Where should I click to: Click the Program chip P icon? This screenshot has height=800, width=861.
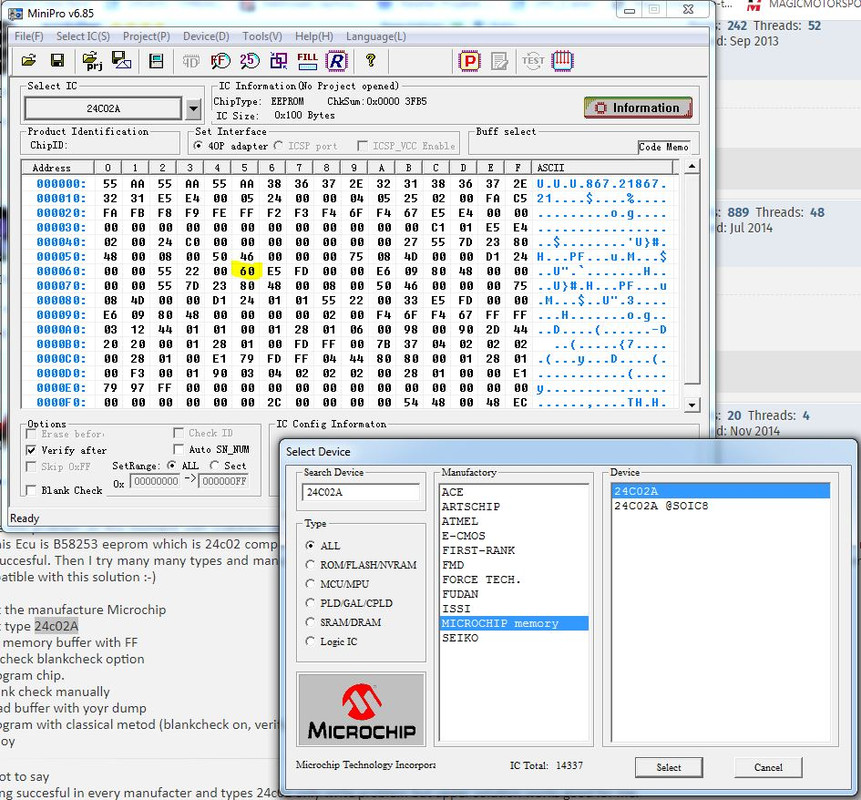pos(469,61)
